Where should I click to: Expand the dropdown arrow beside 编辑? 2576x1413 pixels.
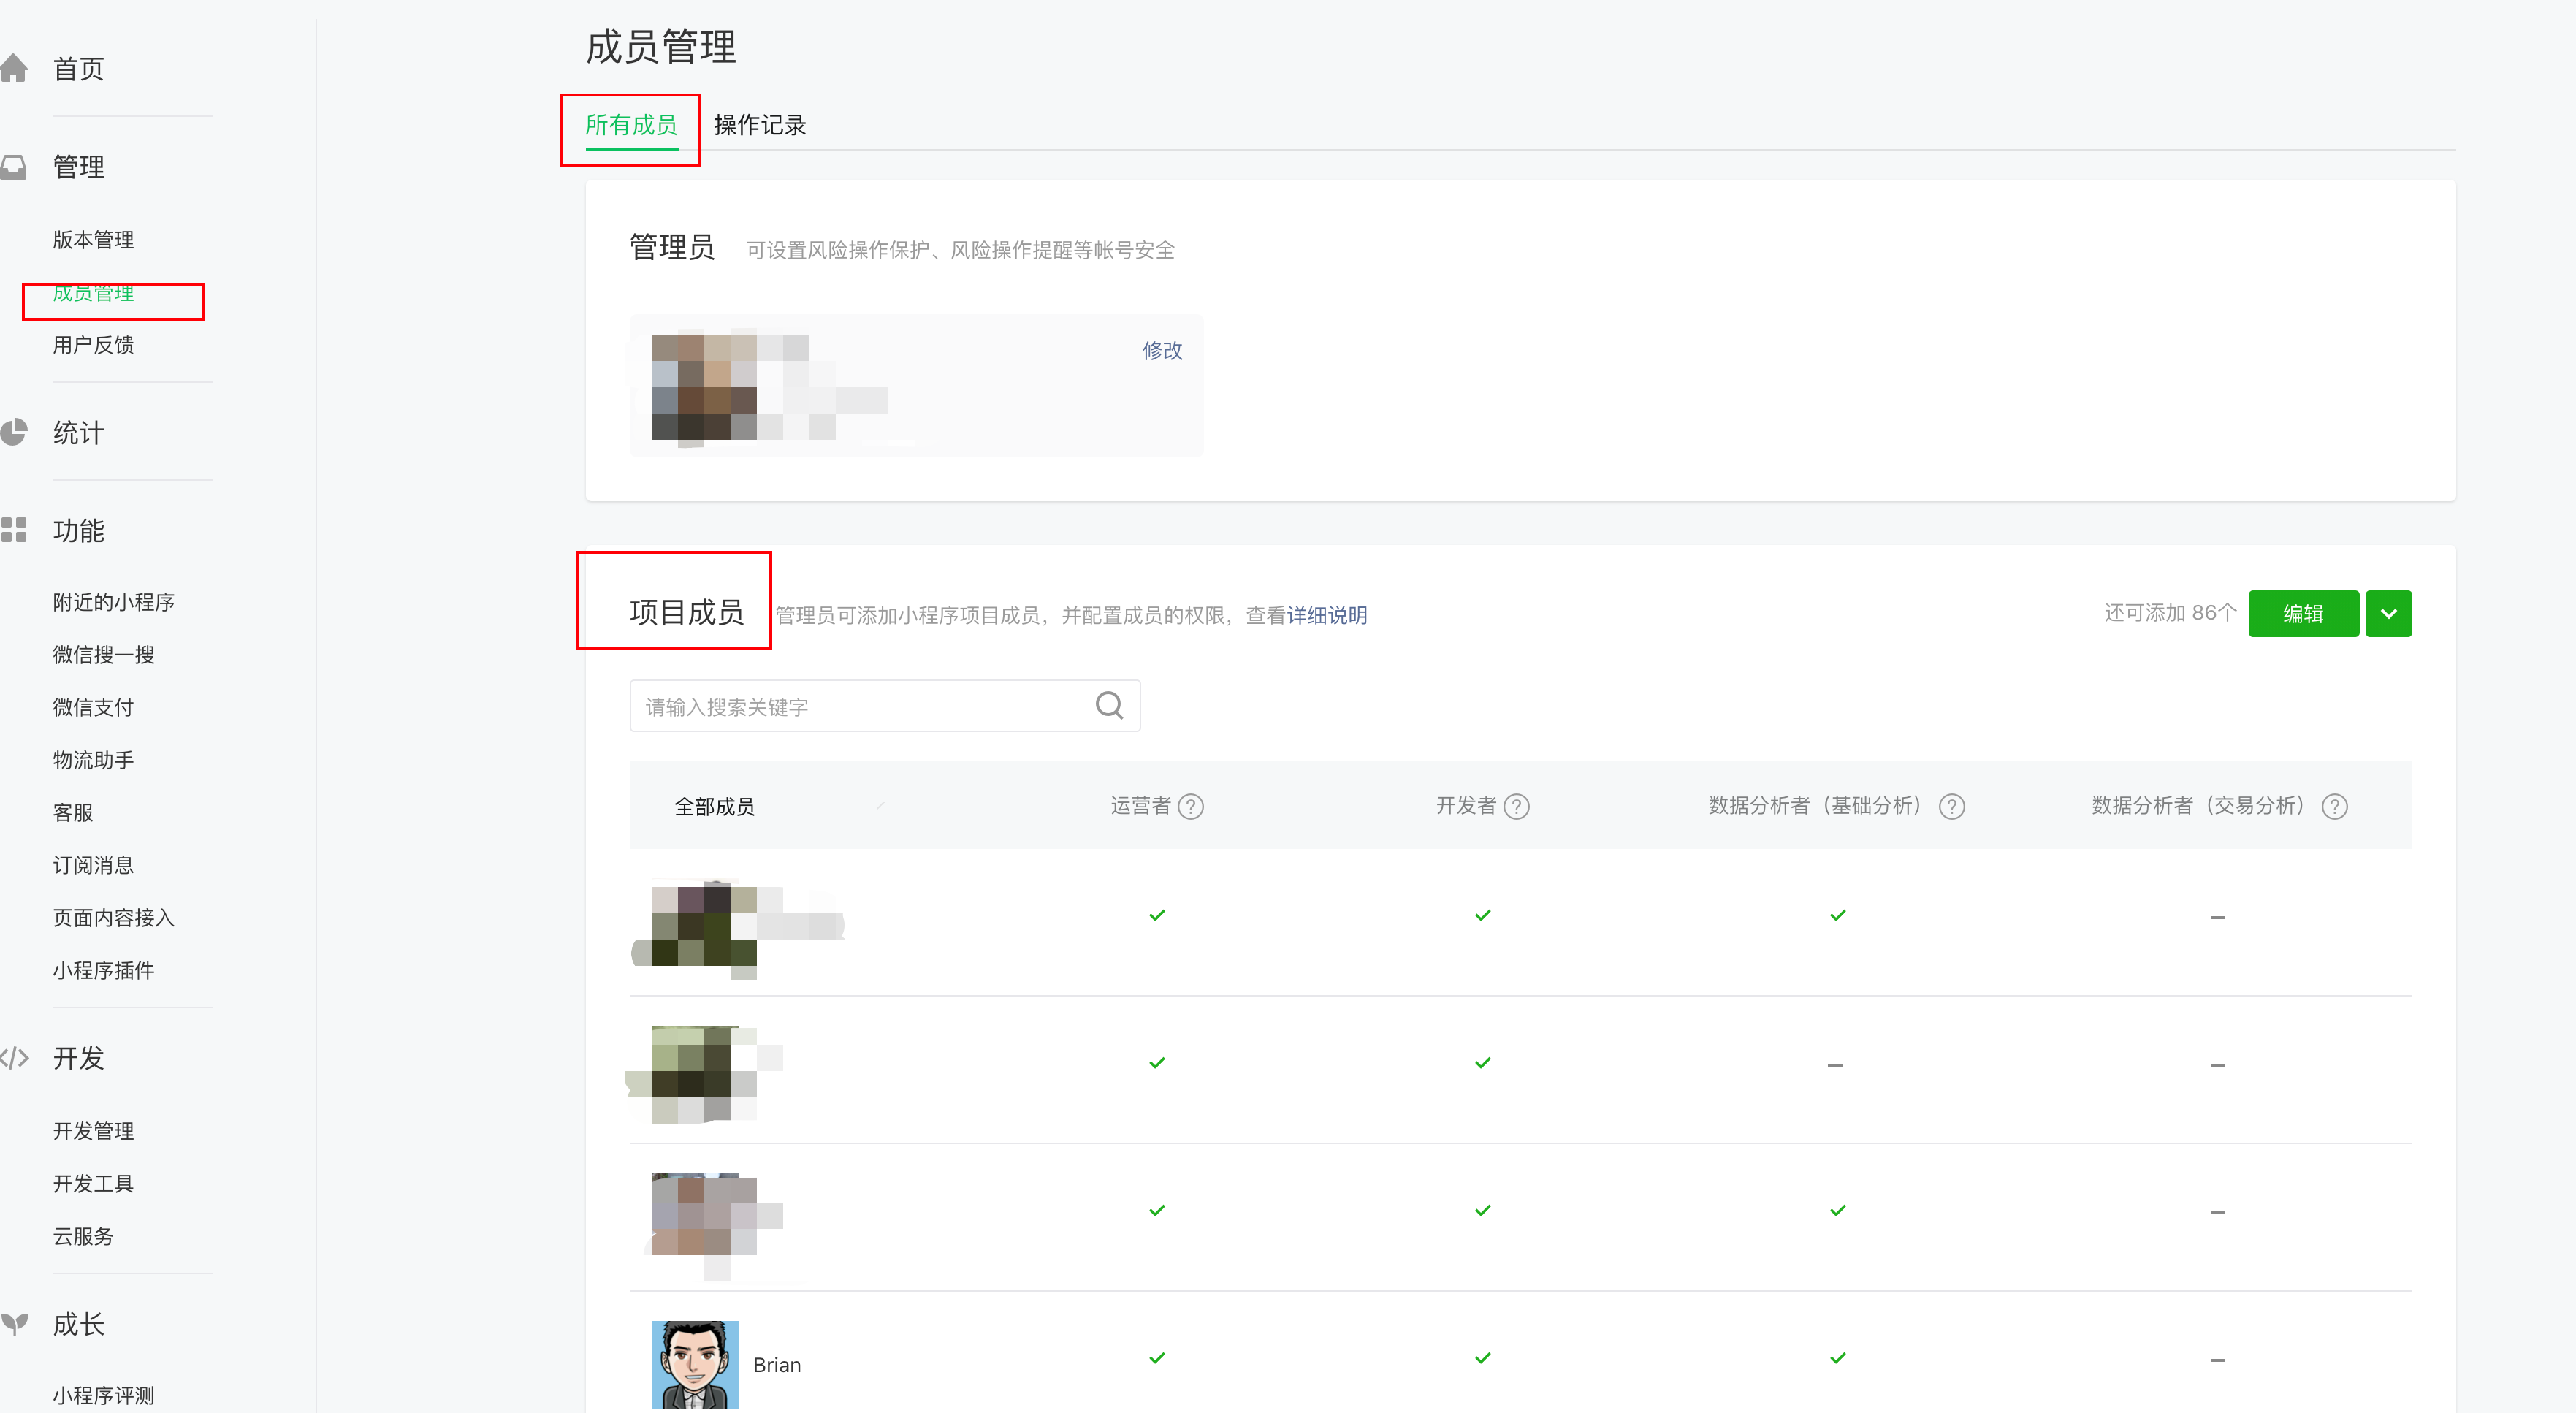(x=2388, y=614)
